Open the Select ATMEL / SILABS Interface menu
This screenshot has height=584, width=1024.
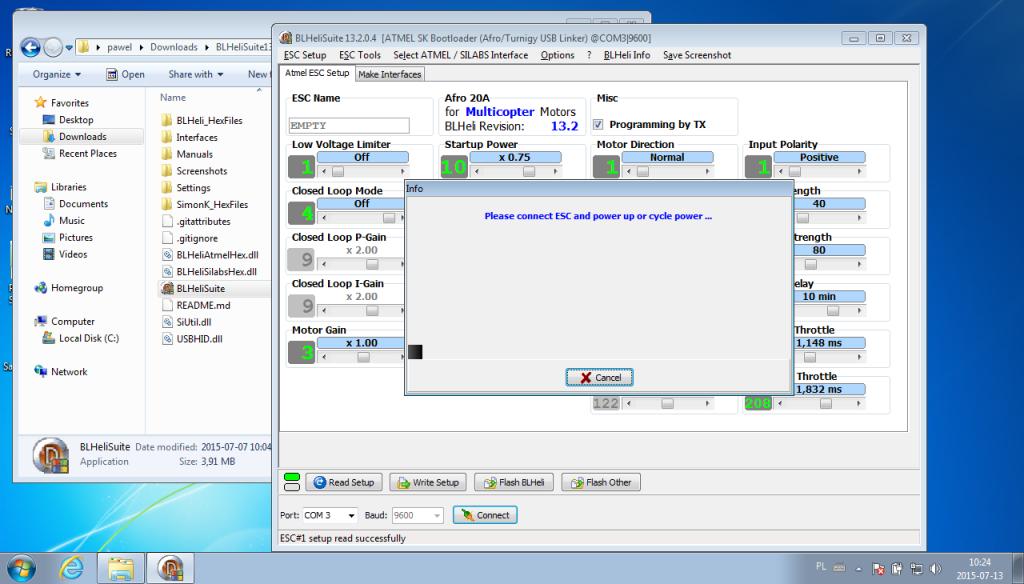click(x=460, y=55)
